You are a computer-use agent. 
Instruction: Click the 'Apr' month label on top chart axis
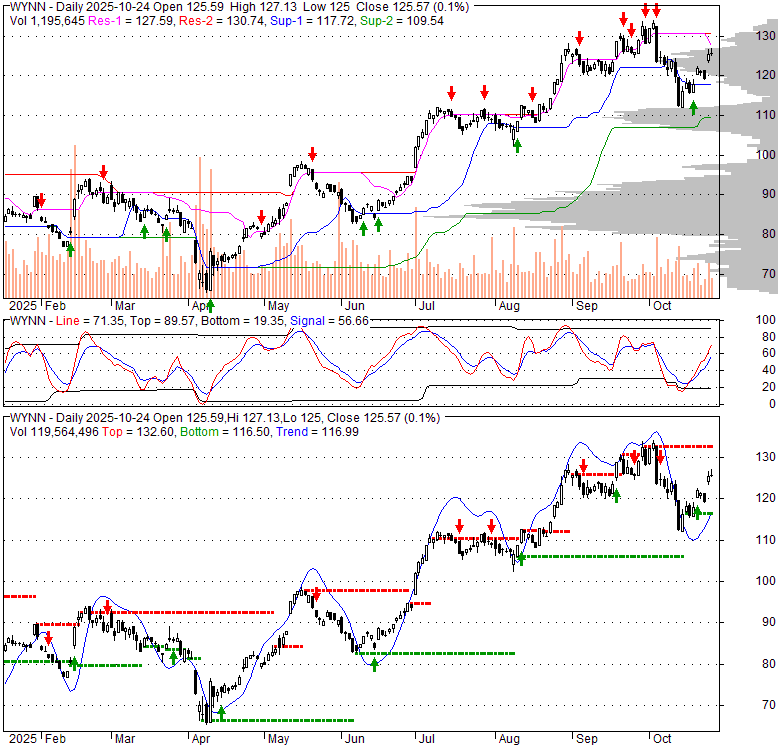pyautogui.click(x=198, y=305)
